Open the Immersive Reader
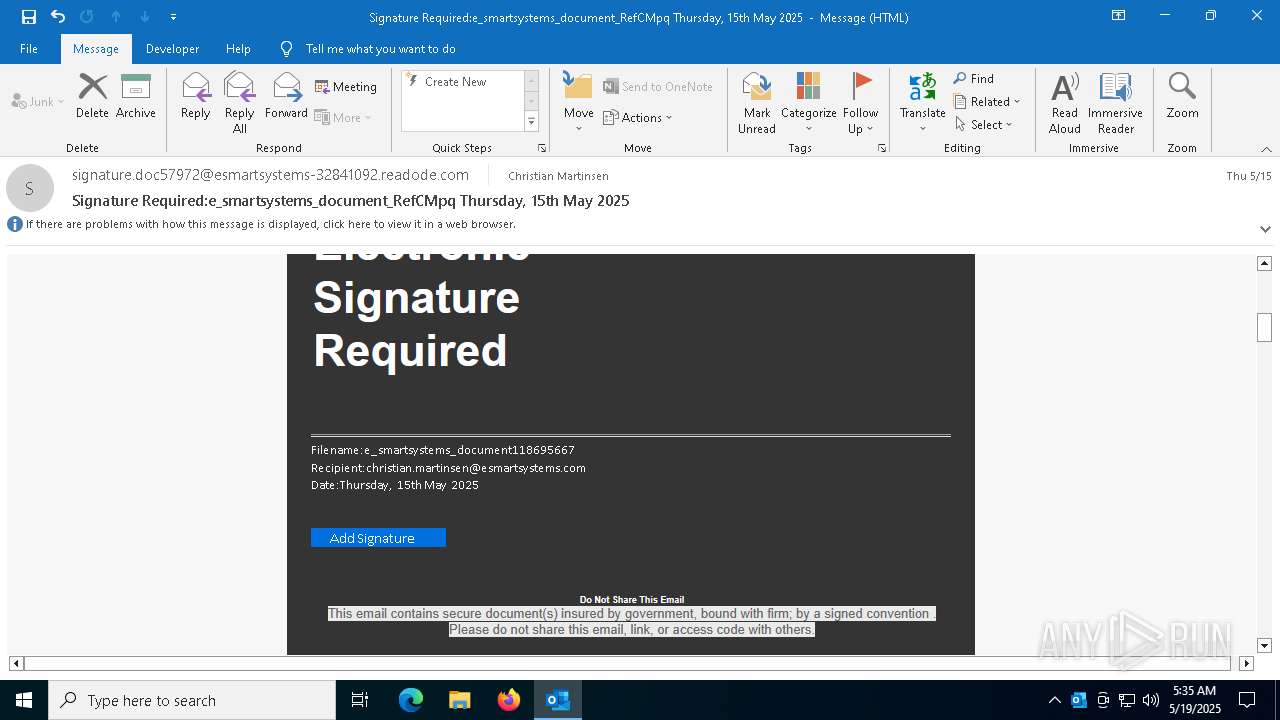 point(1115,102)
